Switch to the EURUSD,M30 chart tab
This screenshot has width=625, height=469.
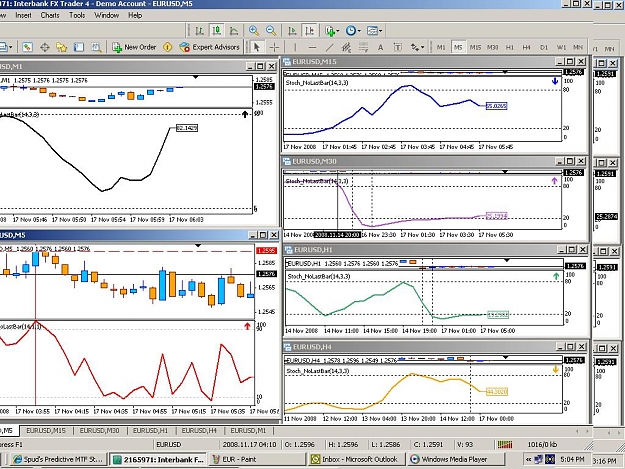[x=99, y=431]
